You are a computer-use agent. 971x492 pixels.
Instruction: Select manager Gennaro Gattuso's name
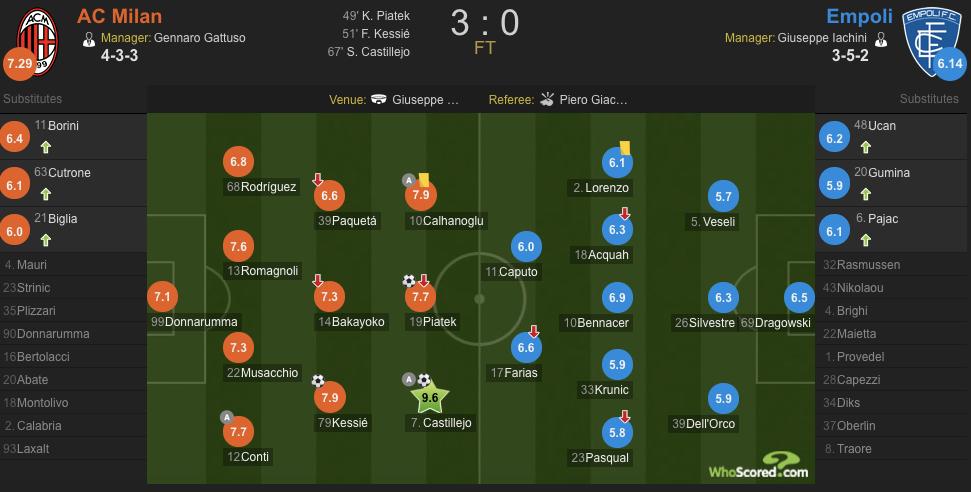(199, 38)
